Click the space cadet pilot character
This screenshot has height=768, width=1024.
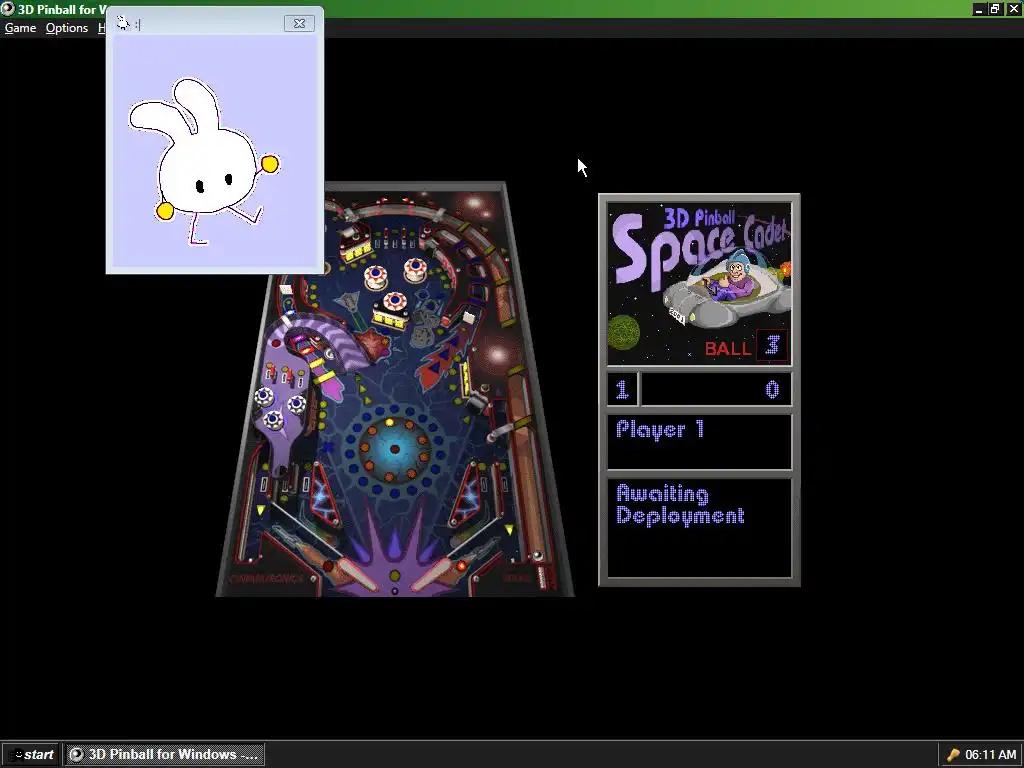[x=737, y=276]
